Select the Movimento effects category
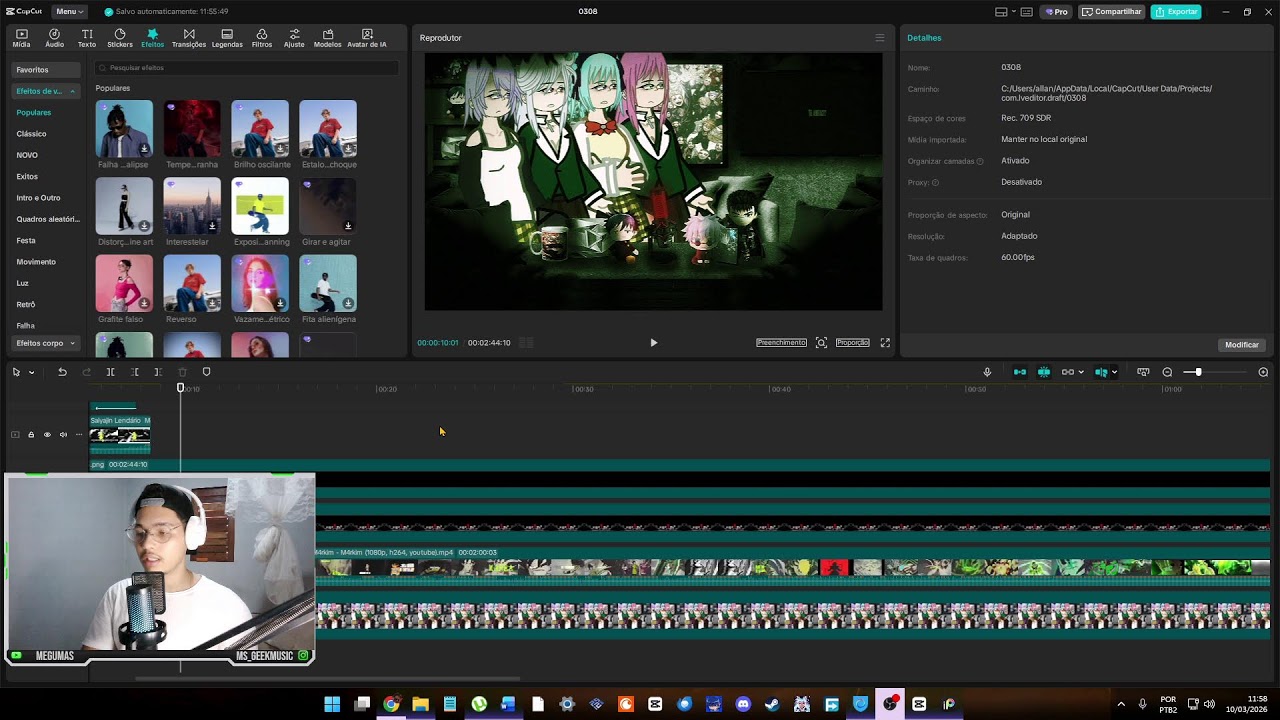 [36, 262]
